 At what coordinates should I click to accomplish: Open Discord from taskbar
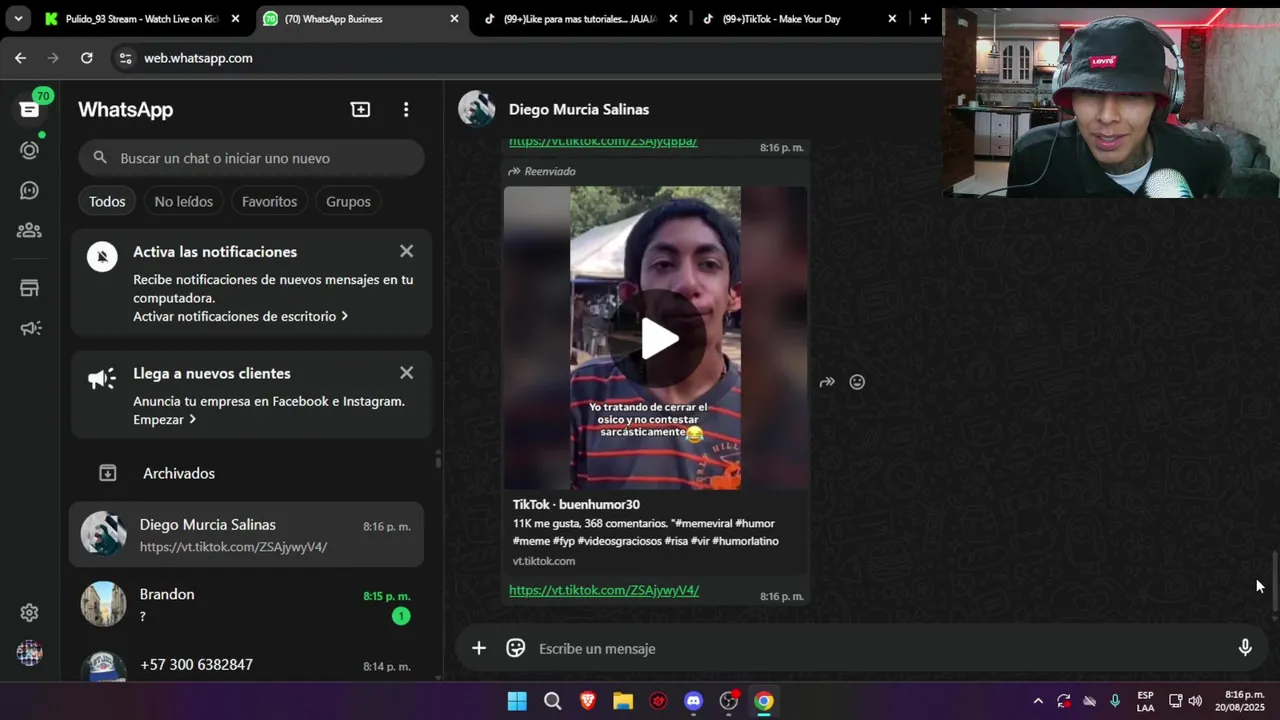(694, 701)
